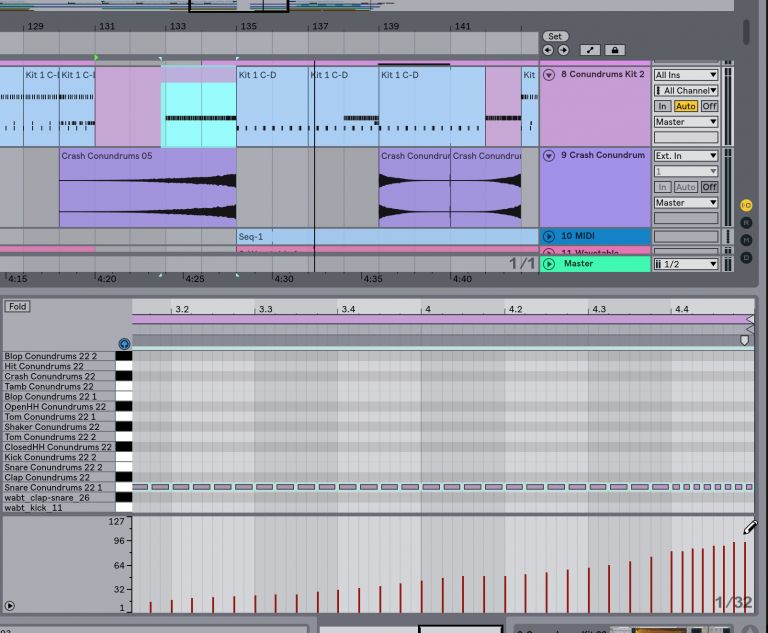Screen dimensions: 768x633
Task: Click velocity editor play/fold circle icon
Action: click(9, 606)
